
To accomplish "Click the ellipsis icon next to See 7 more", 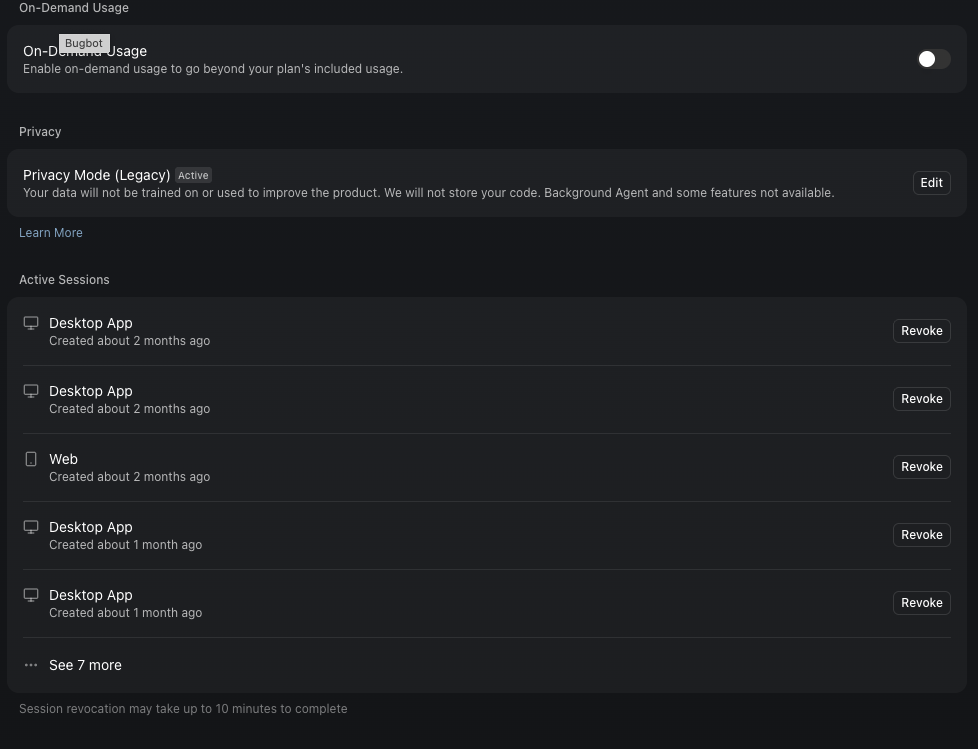I will (31, 665).
